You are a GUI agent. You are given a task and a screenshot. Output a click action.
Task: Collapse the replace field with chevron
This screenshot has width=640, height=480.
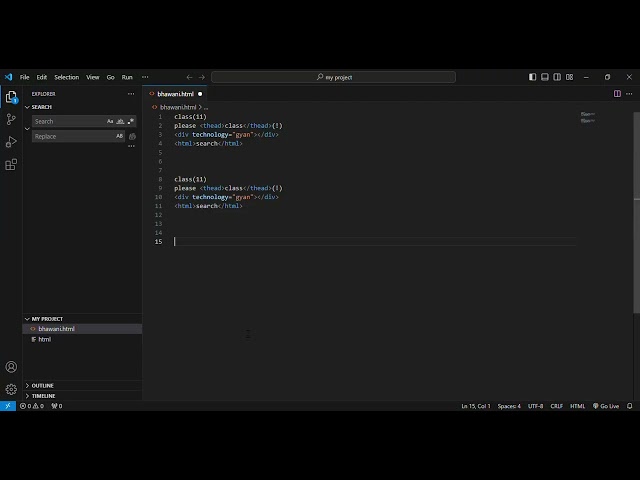[x=27, y=129]
